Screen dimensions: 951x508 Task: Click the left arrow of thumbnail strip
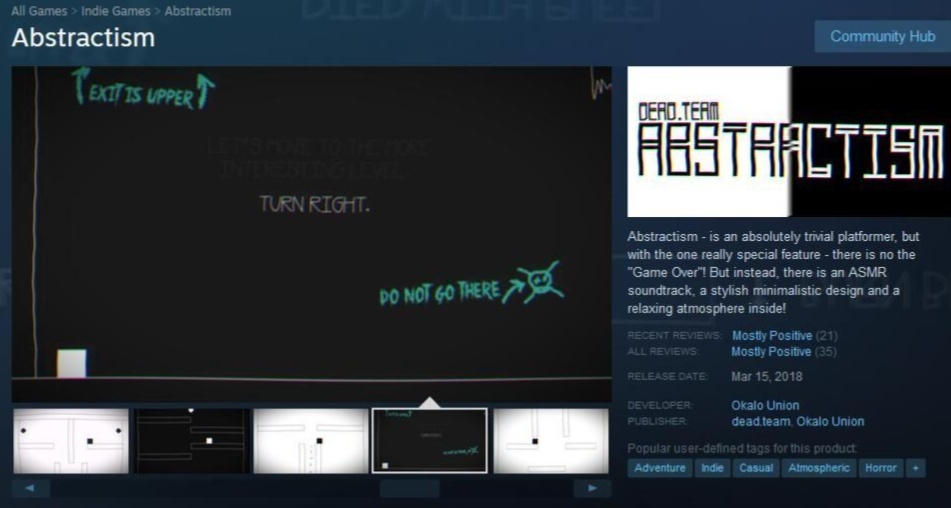pyautogui.click(x=30, y=488)
